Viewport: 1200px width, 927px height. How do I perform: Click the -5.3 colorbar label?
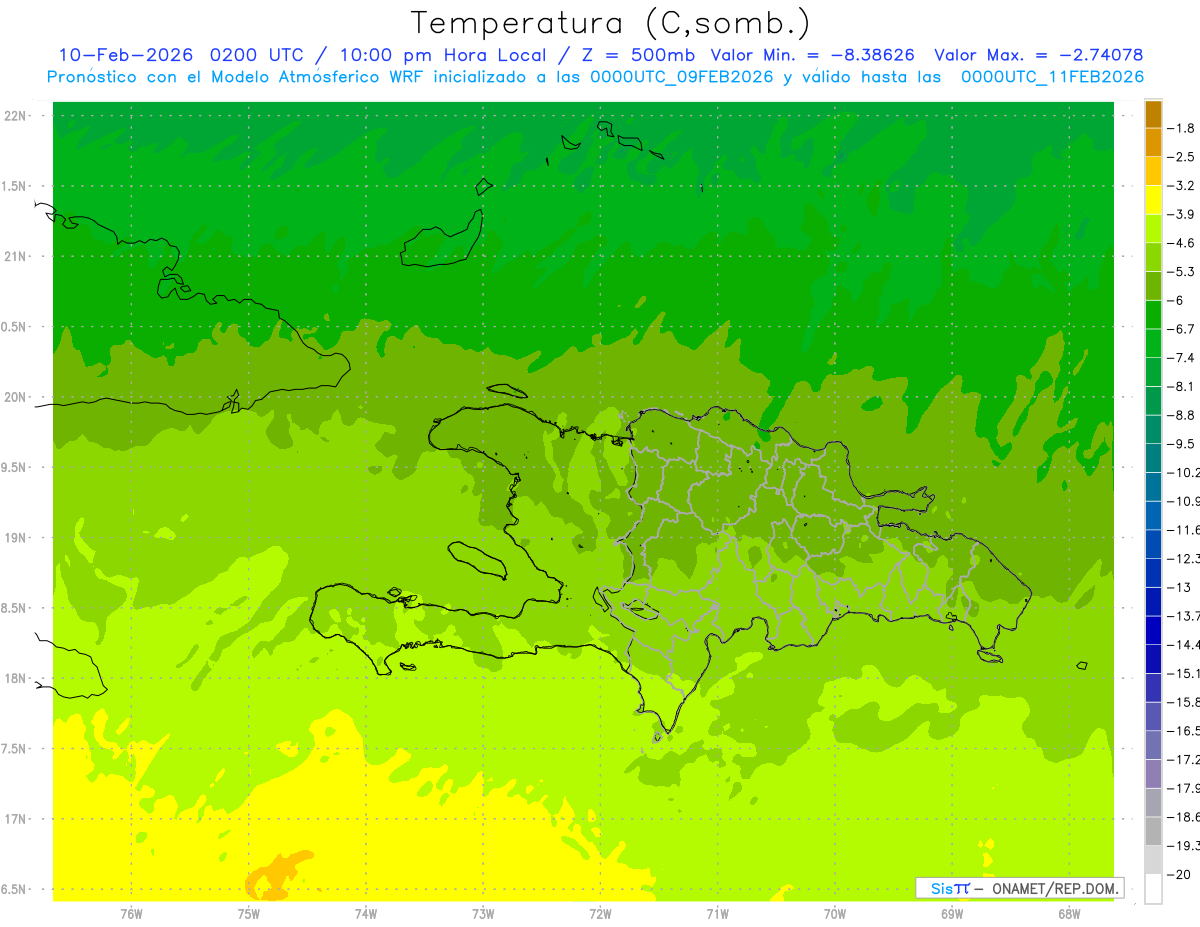coord(1182,271)
